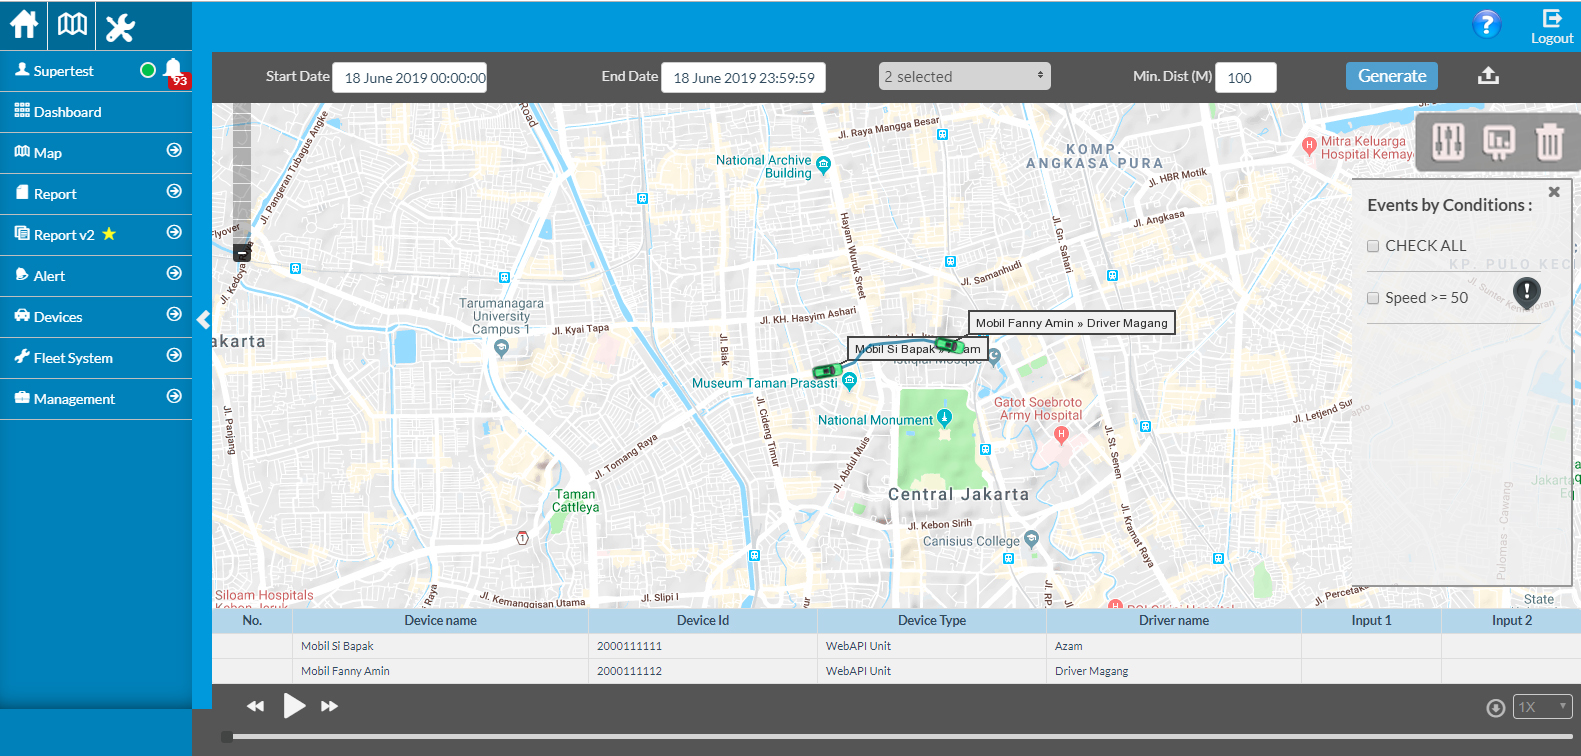Tick the Speed >= 50 checkbox
1581x756 pixels.
coord(1373,298)
